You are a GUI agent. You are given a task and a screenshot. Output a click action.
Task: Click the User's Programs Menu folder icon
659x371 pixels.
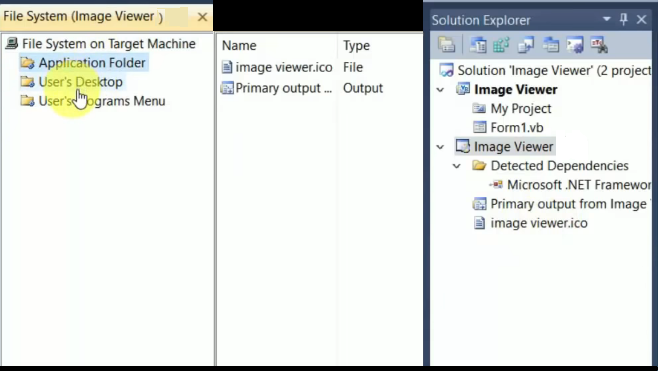coord(27,101)
